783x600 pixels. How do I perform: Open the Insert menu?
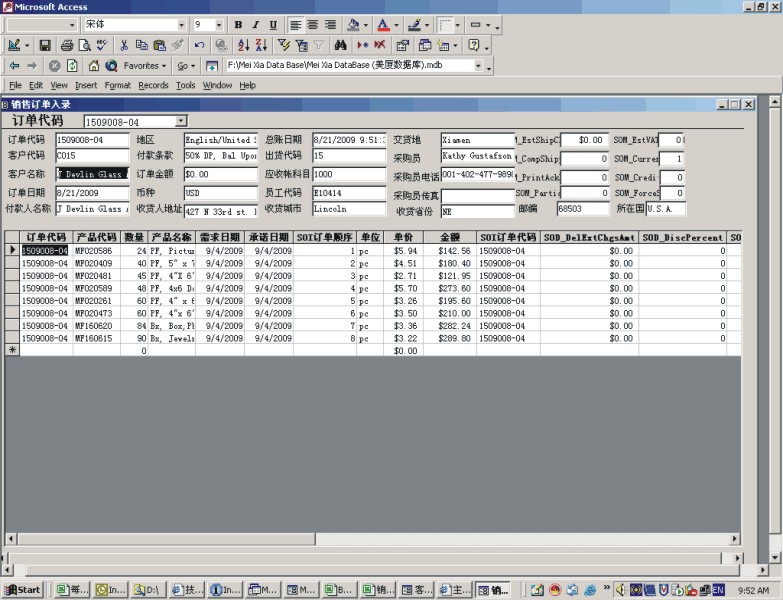coord(86,85)
